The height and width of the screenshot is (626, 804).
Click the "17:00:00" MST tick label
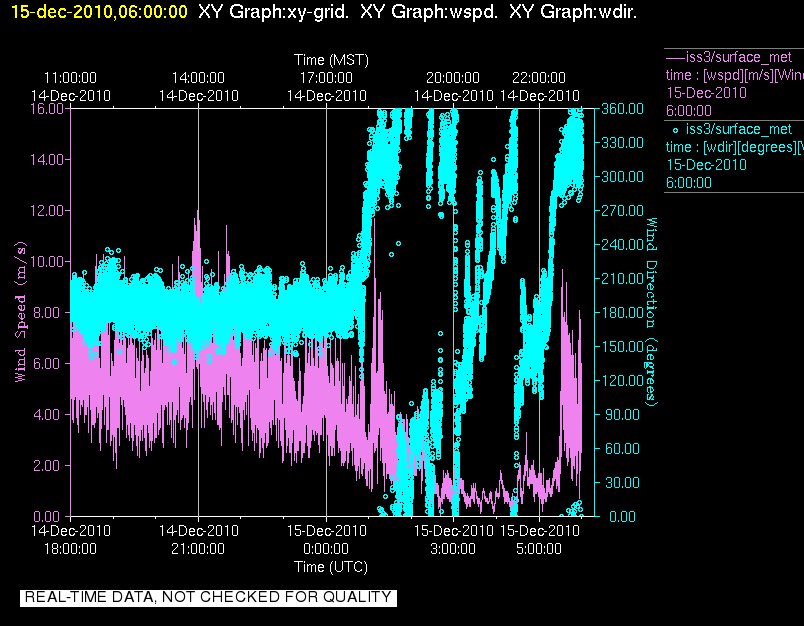(x=326, y=78)
